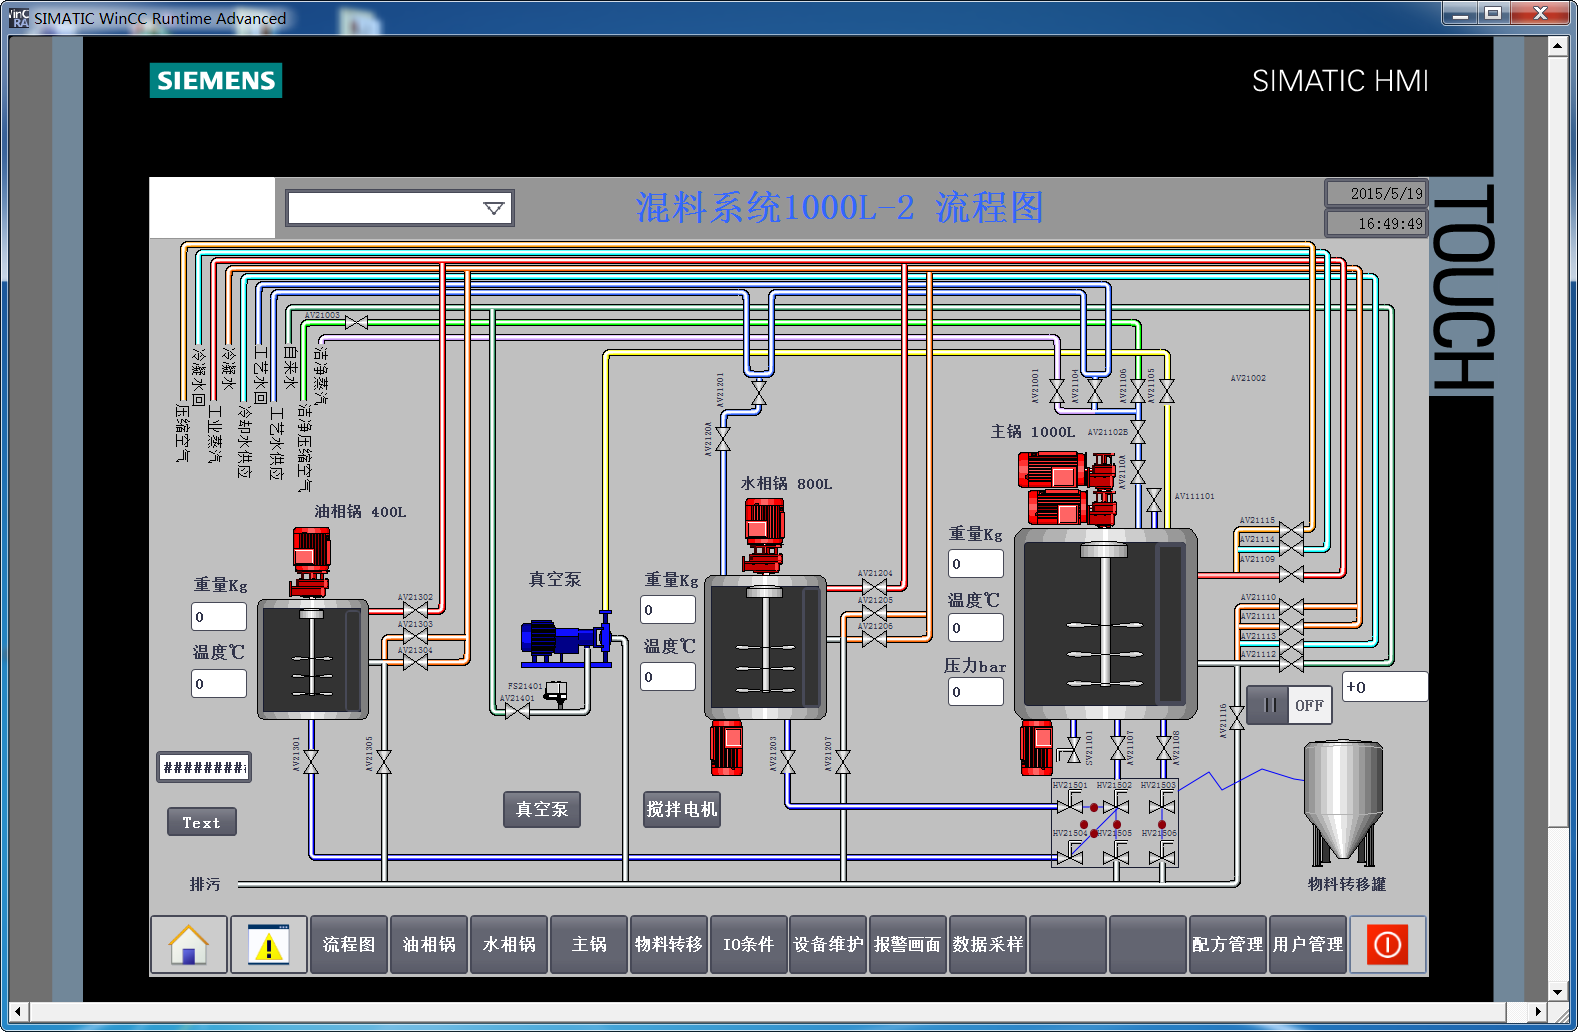The image size is (1578, 1032).
Task: Click valve AV21003 on green pipe
Action: [356, 322]
